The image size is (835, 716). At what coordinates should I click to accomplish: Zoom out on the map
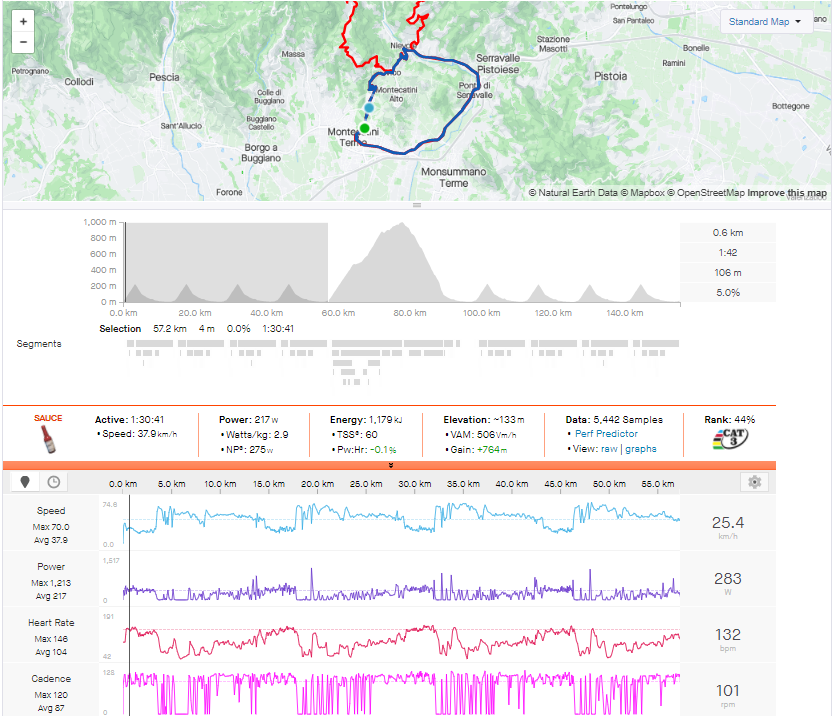pos(23,42)
